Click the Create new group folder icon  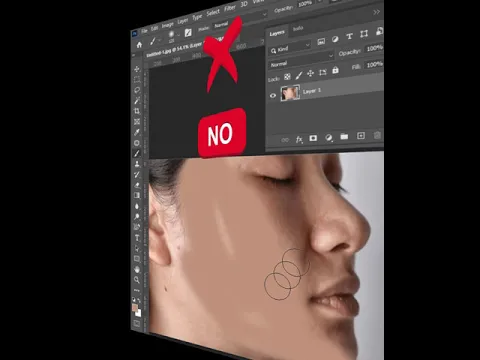coord(344,136)
